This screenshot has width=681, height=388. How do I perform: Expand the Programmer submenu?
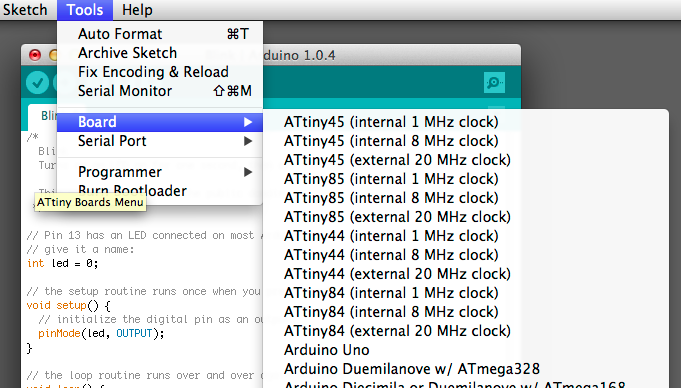click(x=160, y=172)
